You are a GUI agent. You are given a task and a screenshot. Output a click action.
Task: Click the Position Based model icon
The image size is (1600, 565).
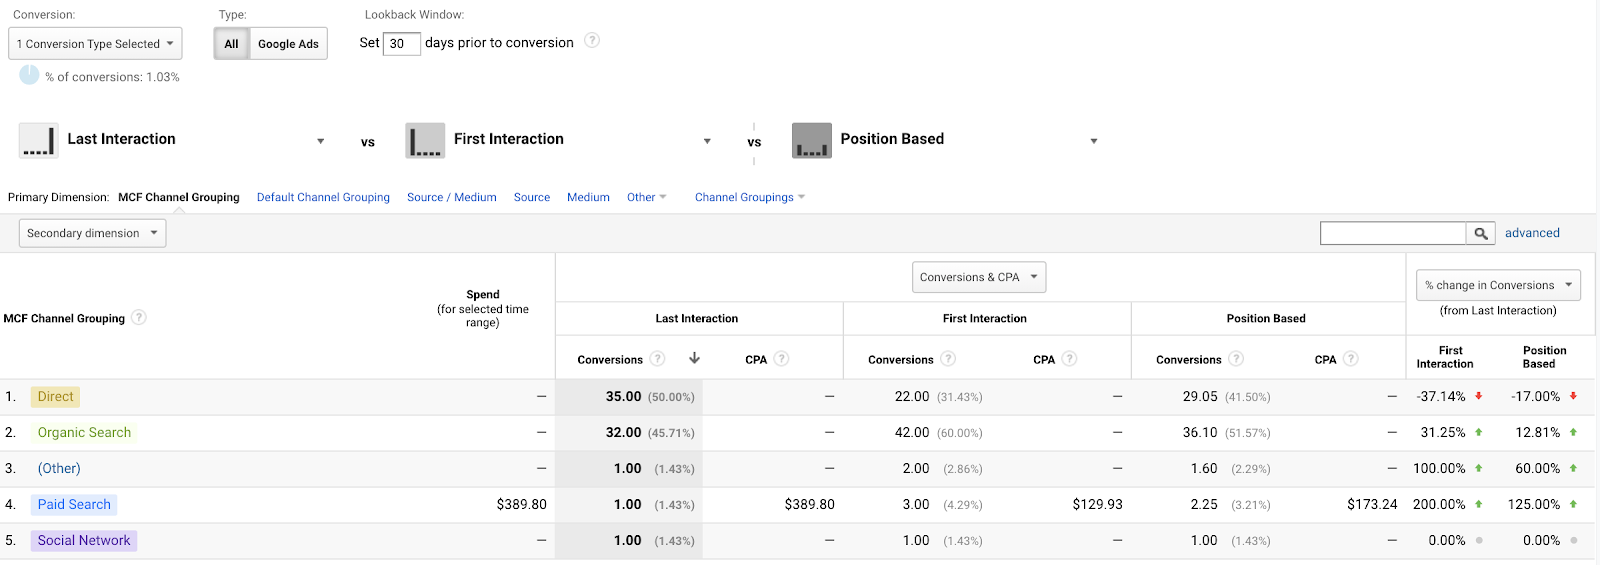coord(811,140)
